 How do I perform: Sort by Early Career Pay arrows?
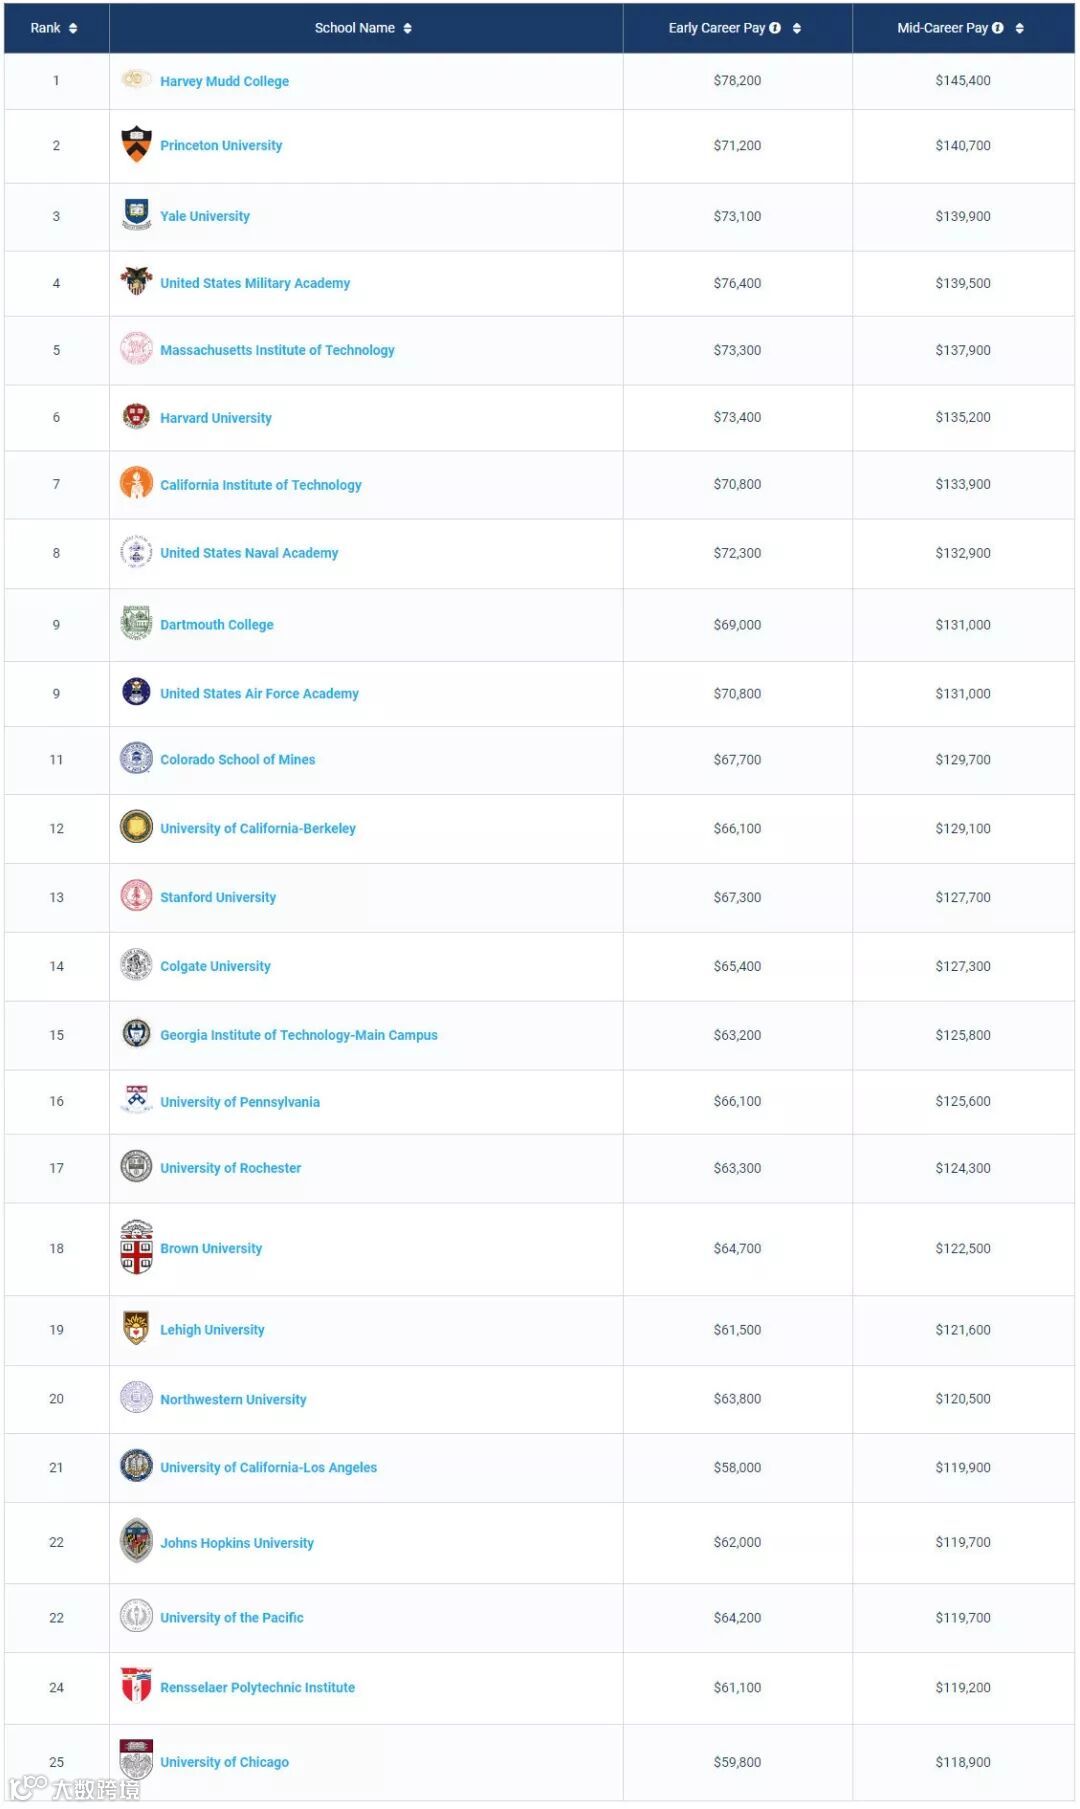797,28
